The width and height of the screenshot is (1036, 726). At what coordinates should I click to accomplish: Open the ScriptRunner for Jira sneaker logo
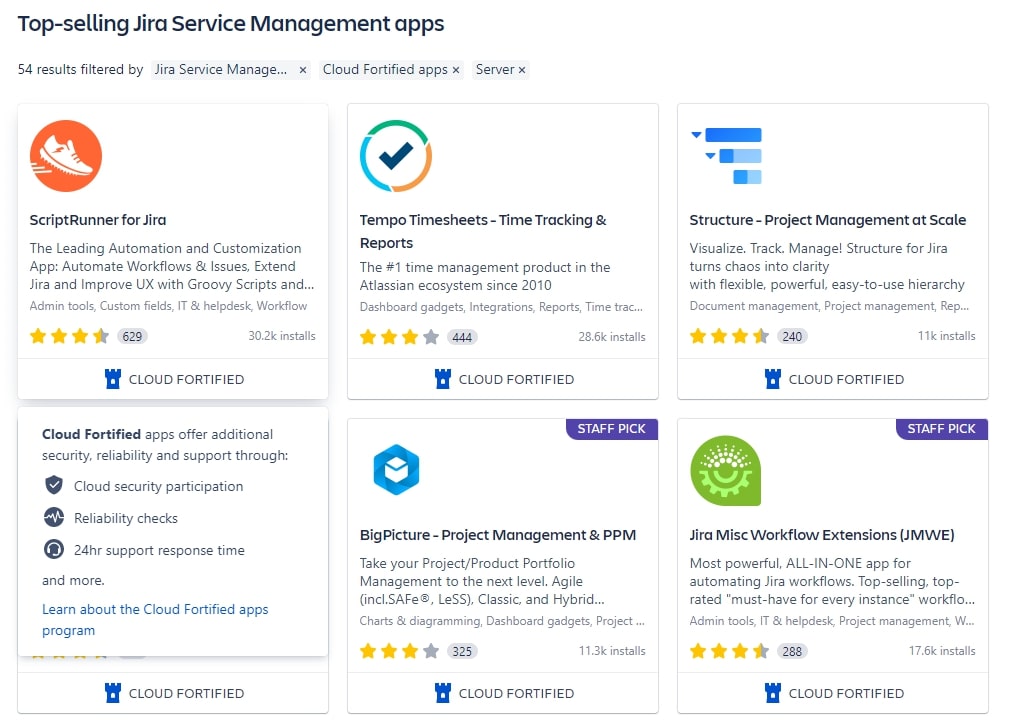(x=65, y=156)
